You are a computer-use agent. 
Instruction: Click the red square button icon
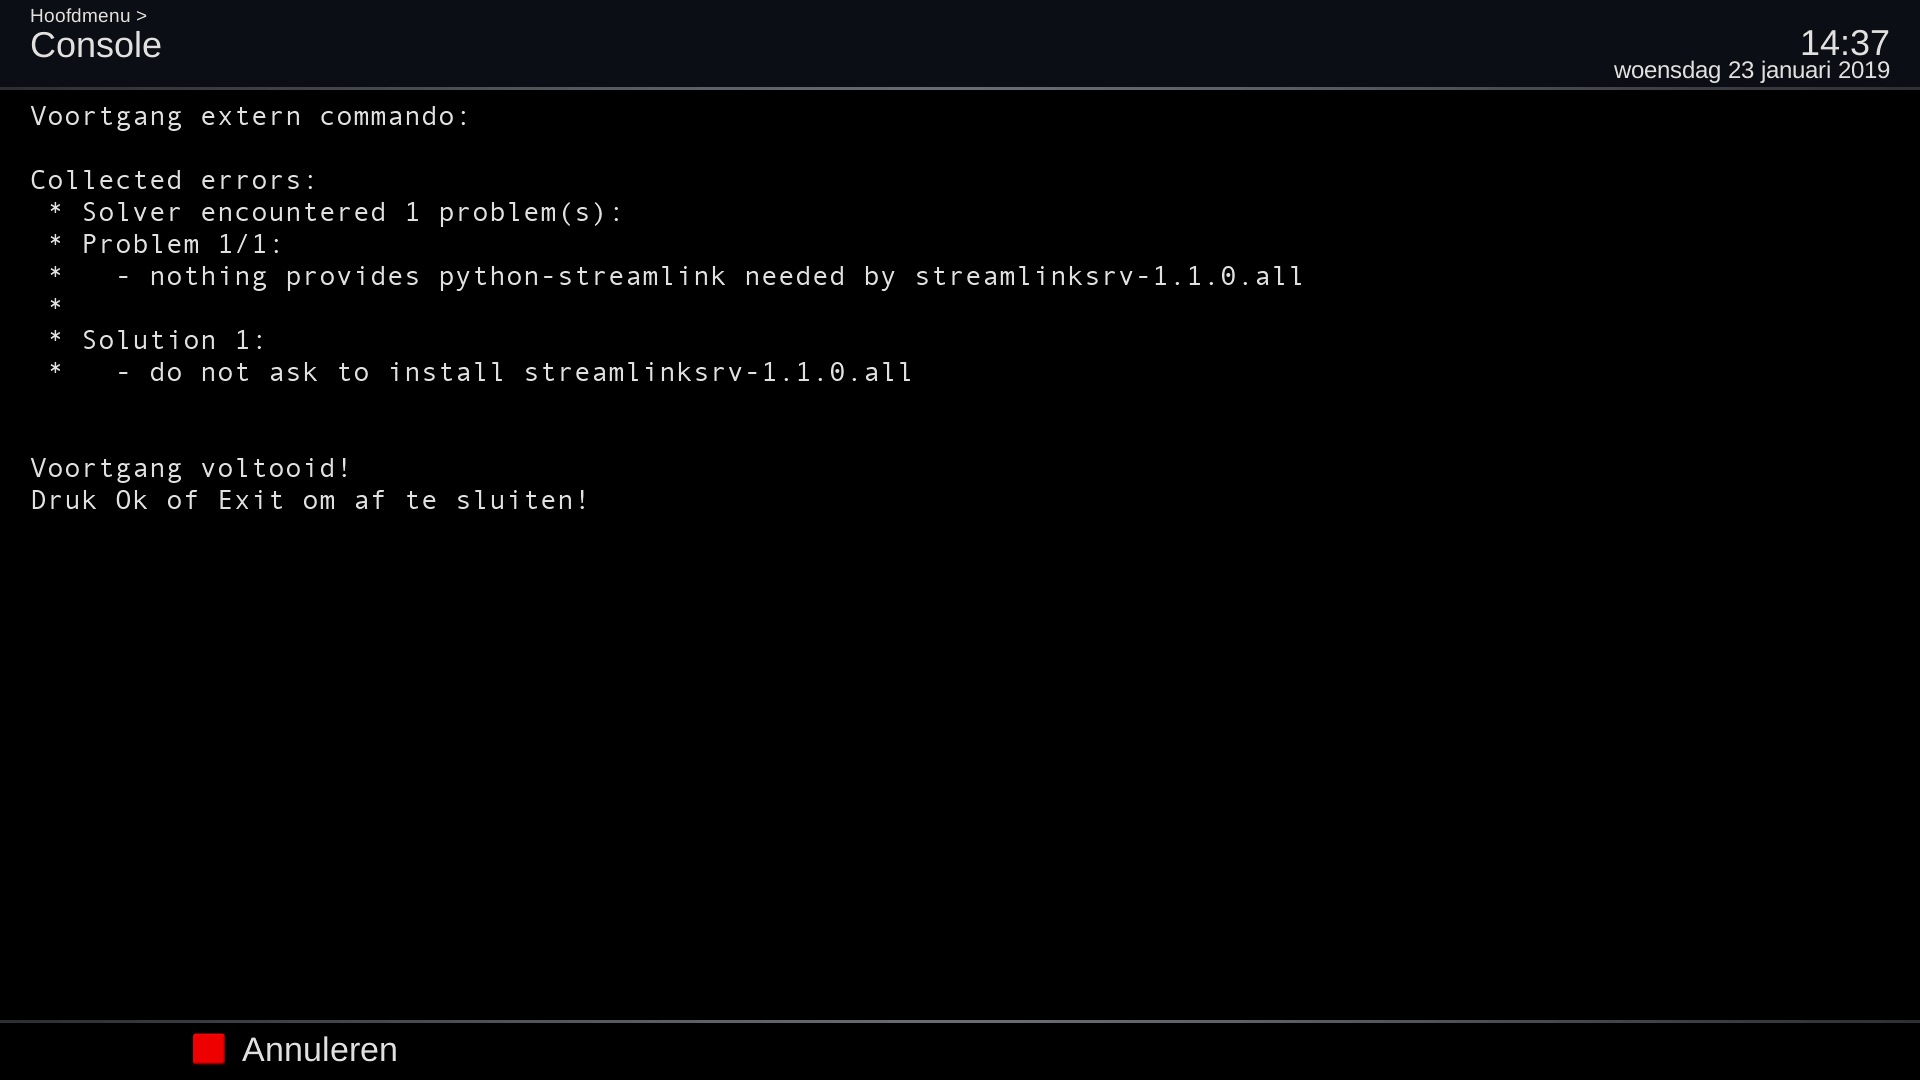point(208,1049)
